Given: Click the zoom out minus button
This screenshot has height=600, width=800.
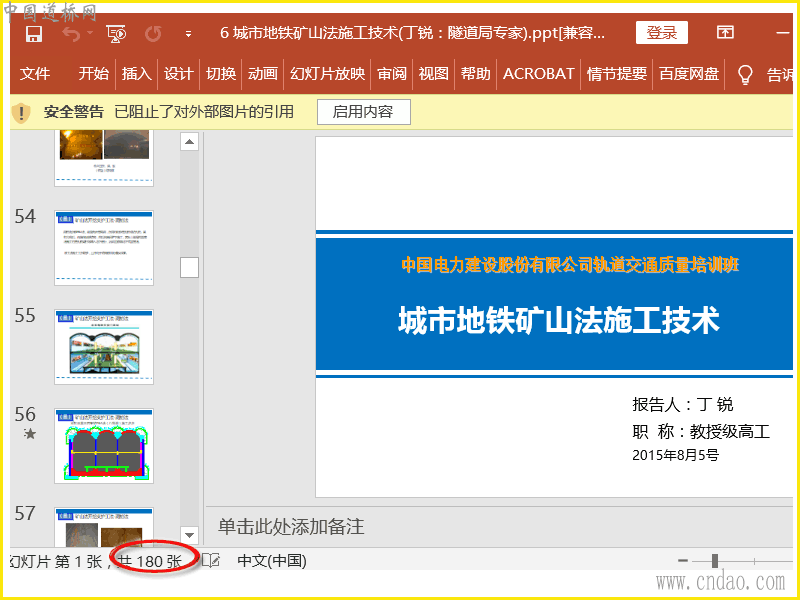Looking at the screenshot, I should (683, 561).
